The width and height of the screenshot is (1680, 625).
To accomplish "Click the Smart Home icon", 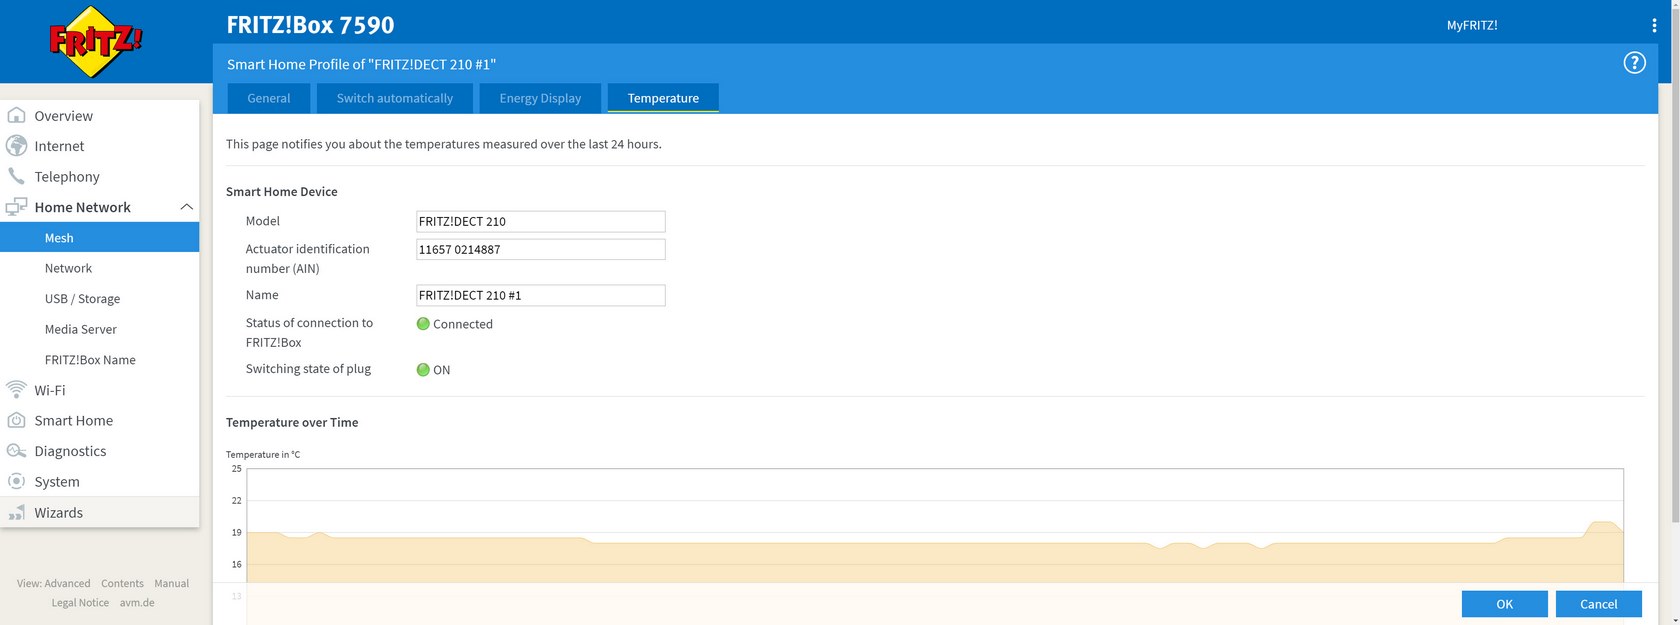I will [x=16, y=420].
